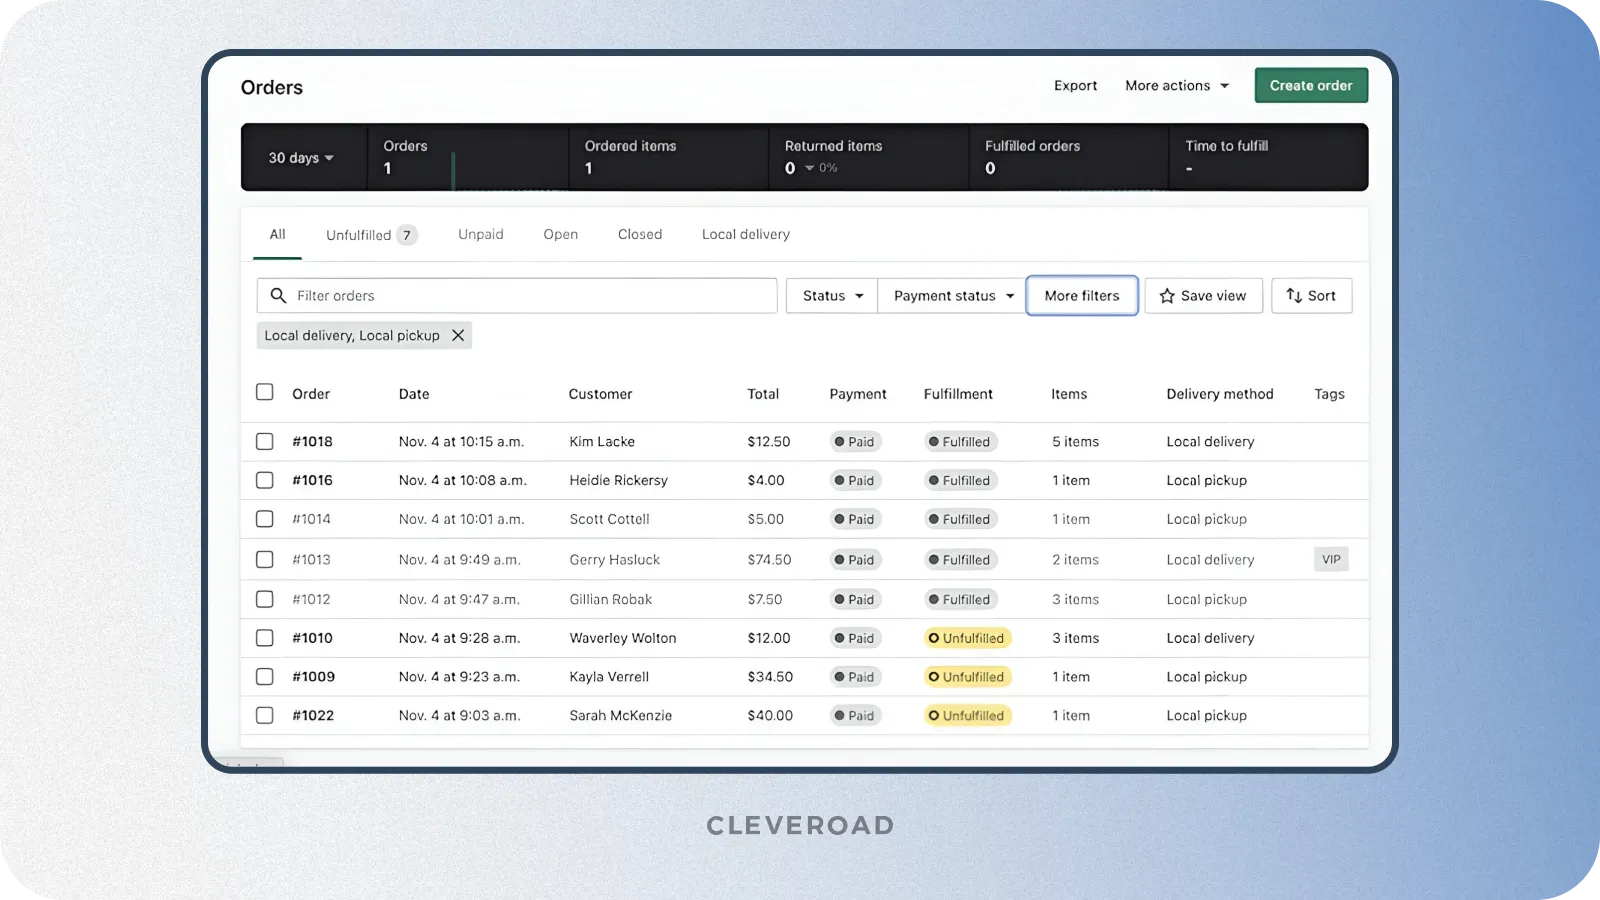Click the Date column header
The image size is (1600, 900).
[x=414, y=394]
